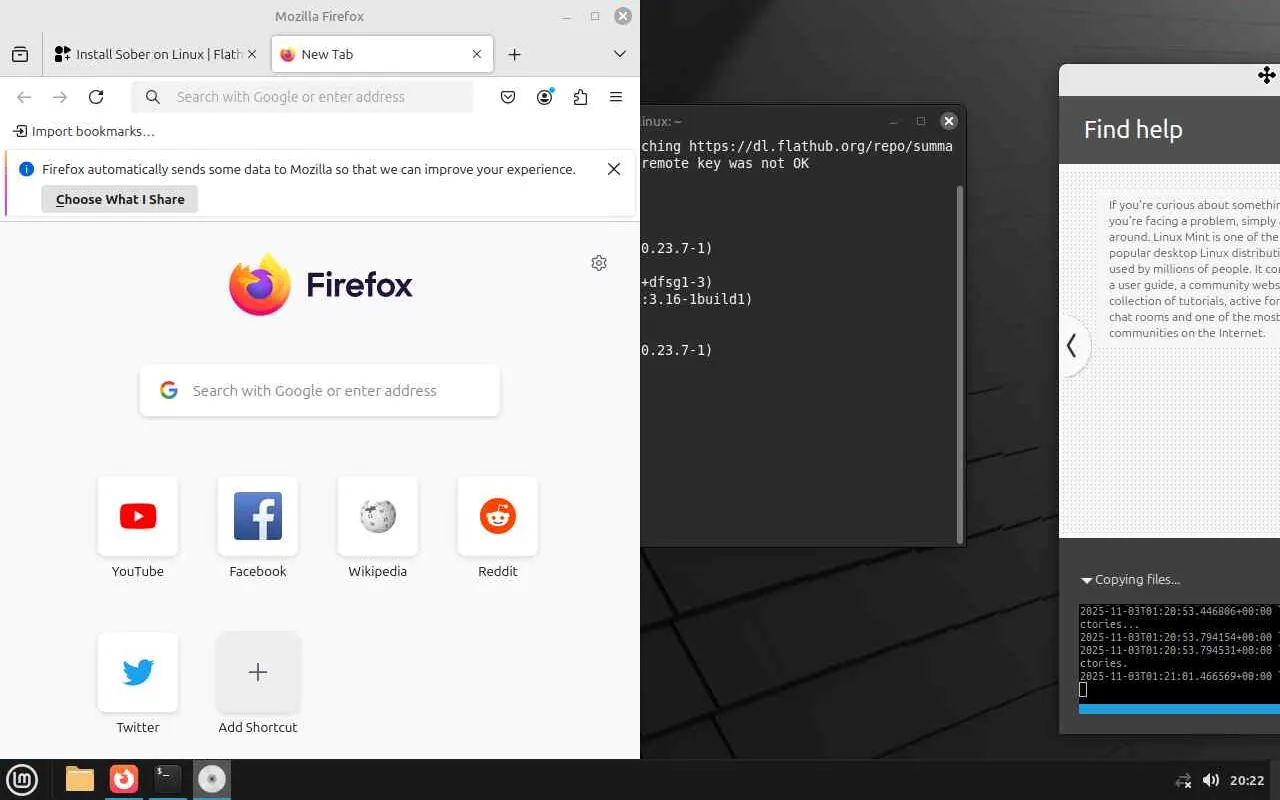Image resolution: width=1280 pixels, height=800 pixels.
Task: Open the Extensions puzzle icon
Action: [580, 97]
